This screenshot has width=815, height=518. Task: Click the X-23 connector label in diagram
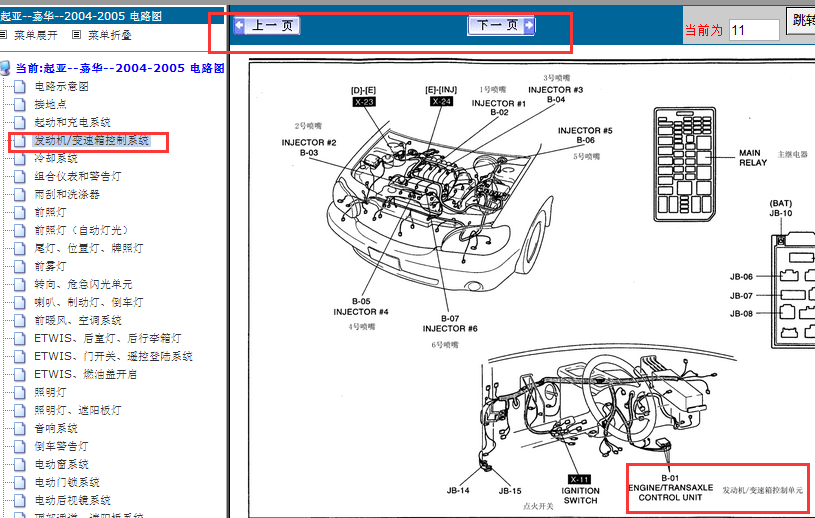point(364,102)
